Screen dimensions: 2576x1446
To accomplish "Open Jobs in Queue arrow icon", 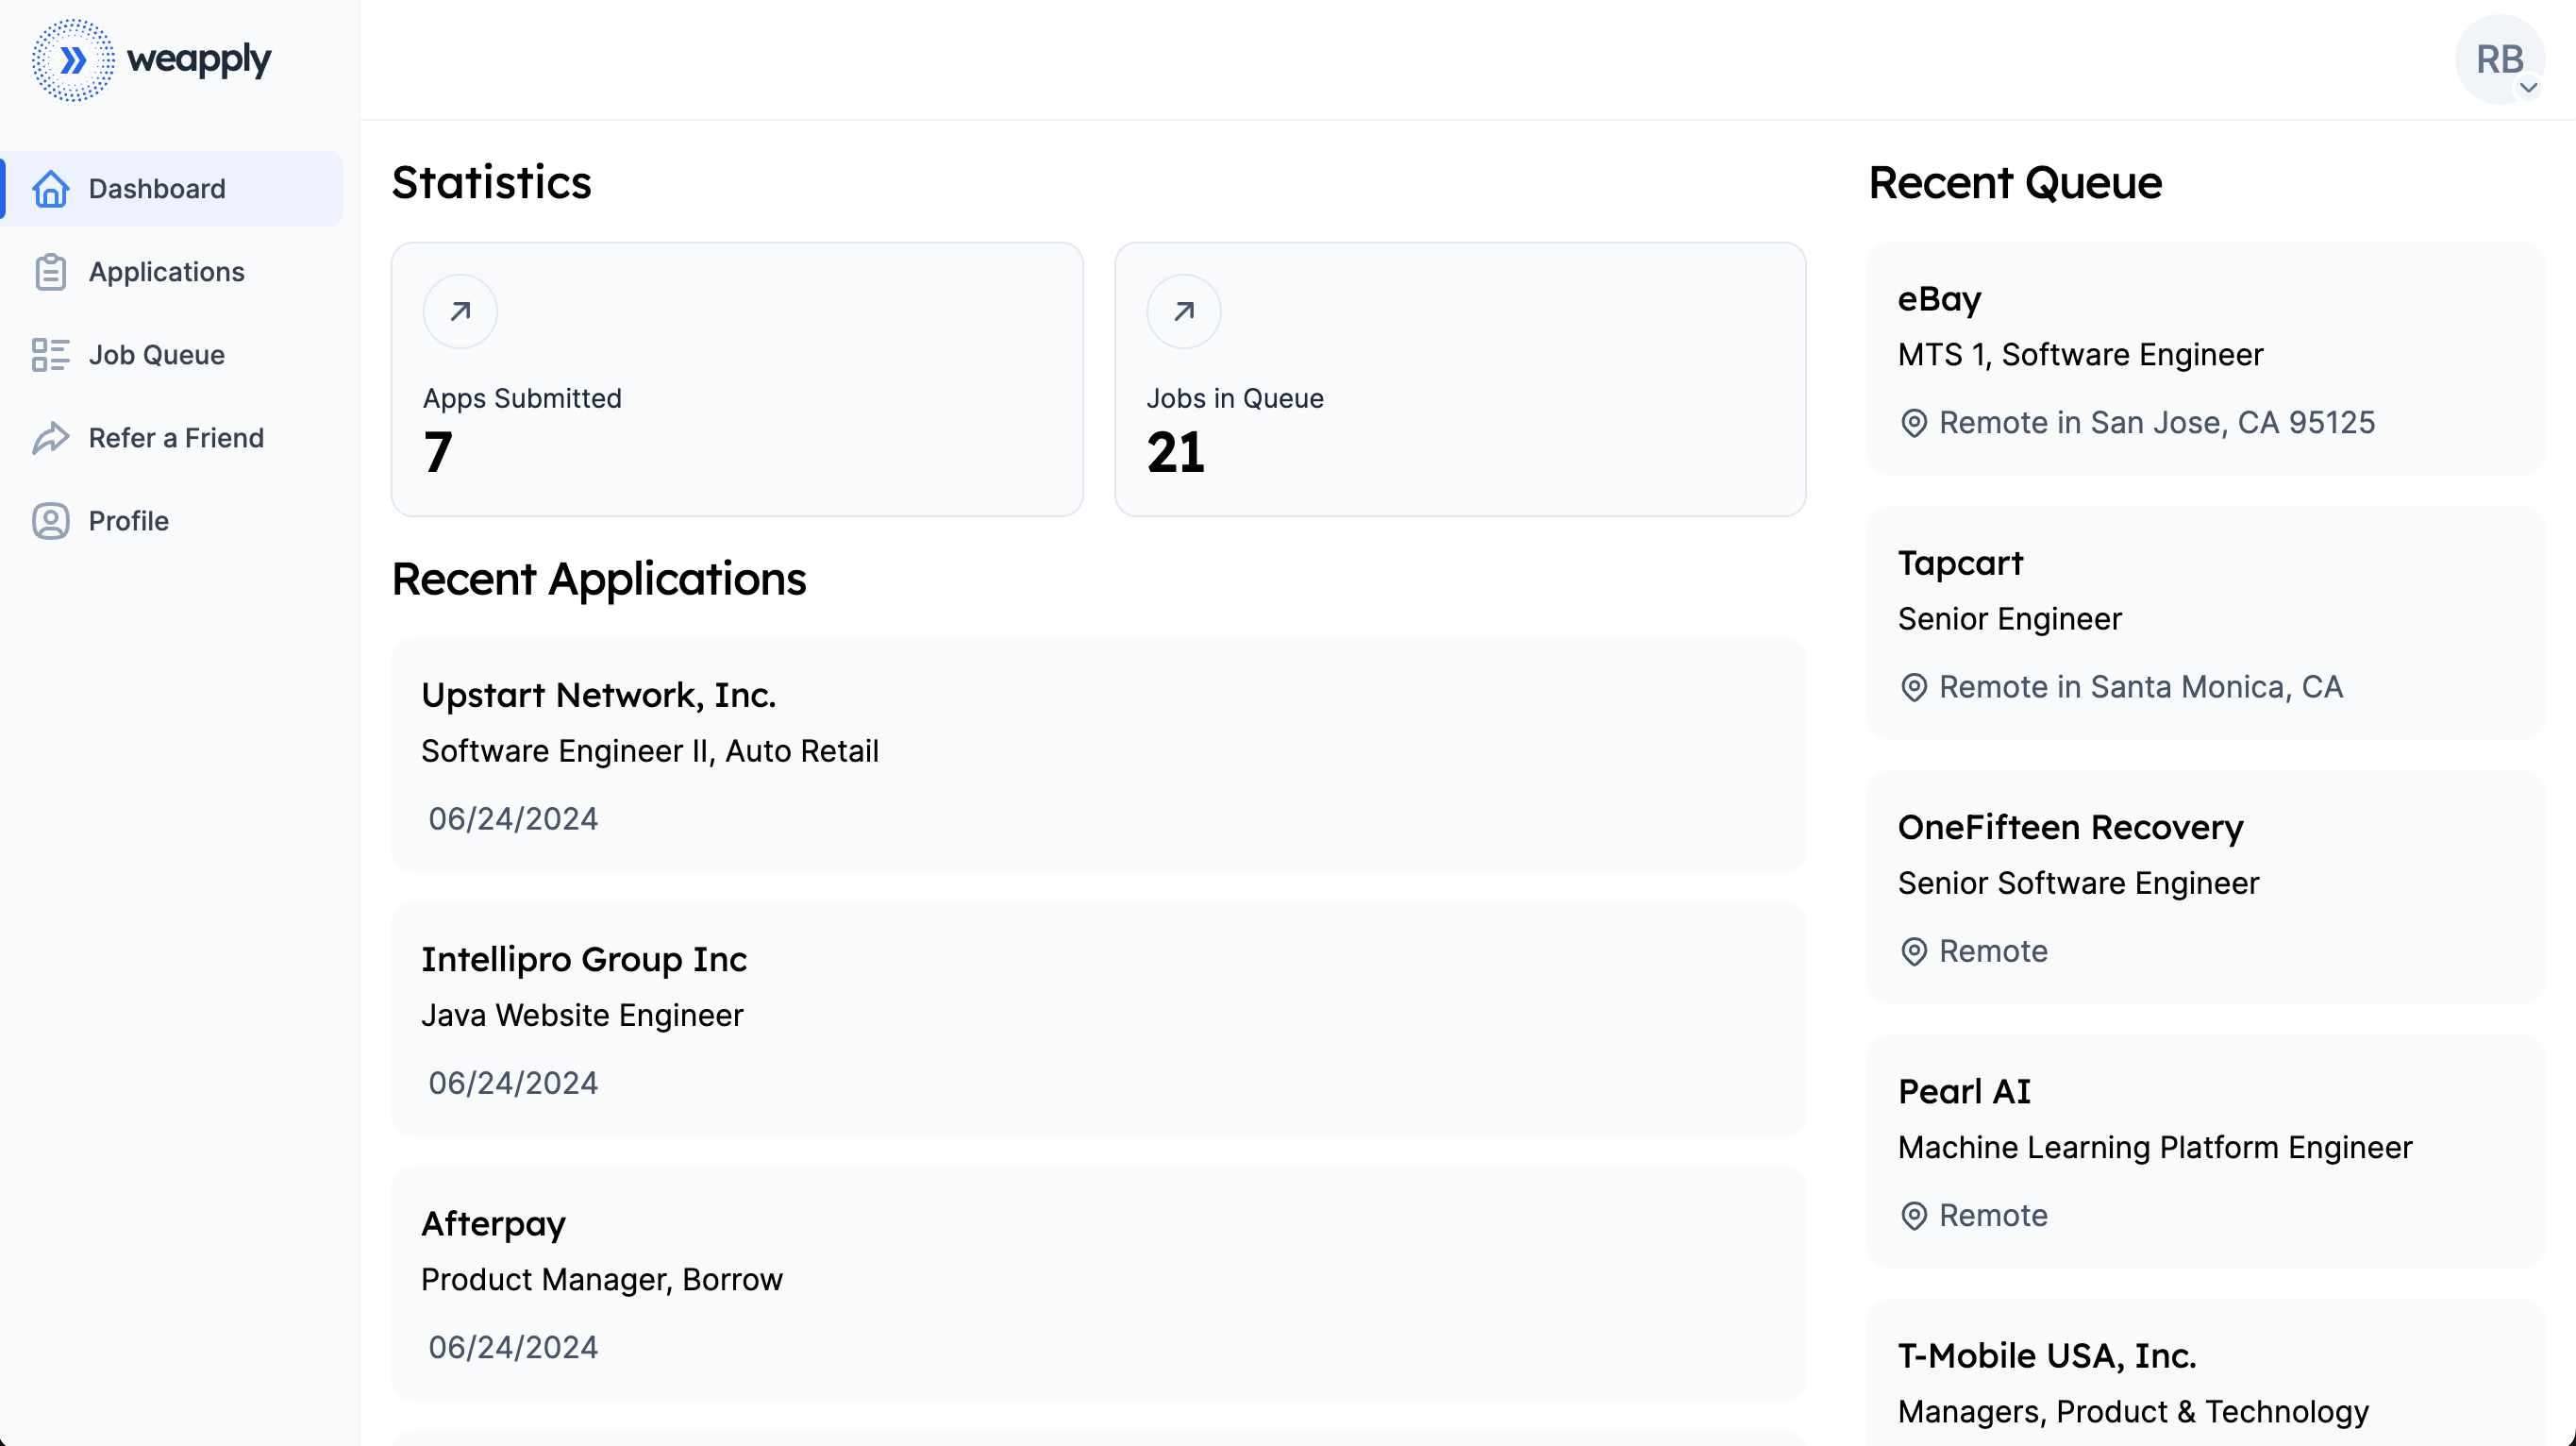I will click(1183, 312).
